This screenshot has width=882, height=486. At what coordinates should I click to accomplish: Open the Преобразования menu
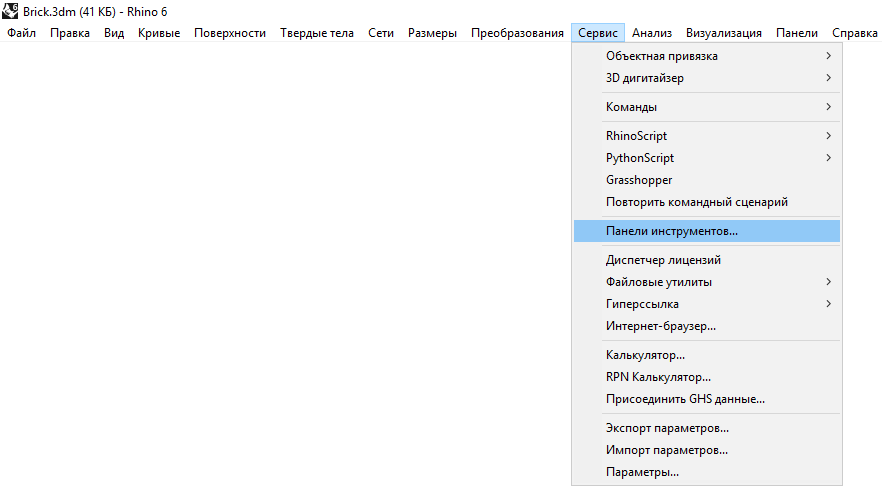(517, 33)
